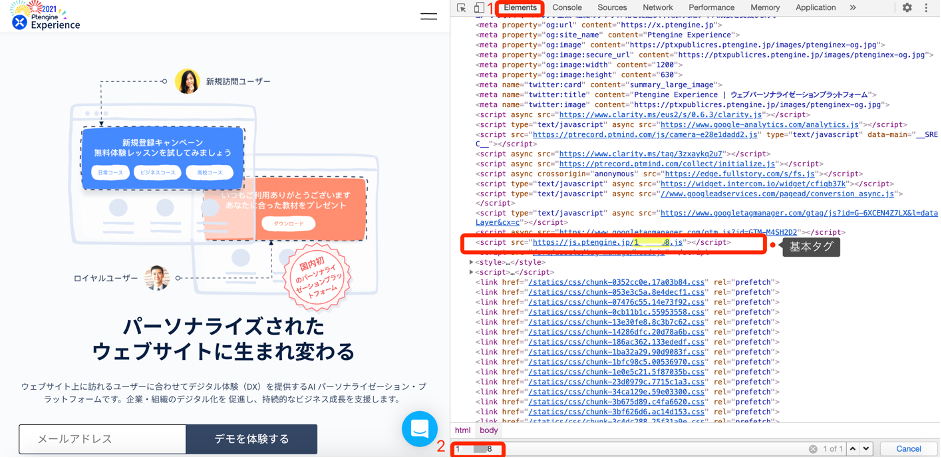Click the ロイヤルユーザー avatar

pyautogui.click(x=157, y=278)
